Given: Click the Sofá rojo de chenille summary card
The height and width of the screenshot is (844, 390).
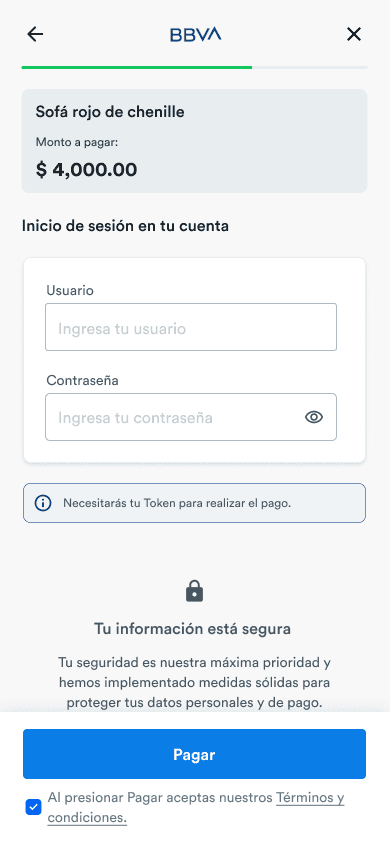Looking at the screenshot, I should [194, 141].
